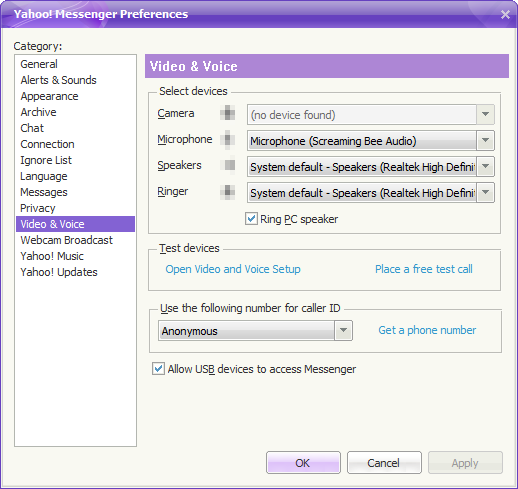The height and width of the screenshot is (489, 518).
Task: Select the Ignore List category
Action: pos(75,160)
